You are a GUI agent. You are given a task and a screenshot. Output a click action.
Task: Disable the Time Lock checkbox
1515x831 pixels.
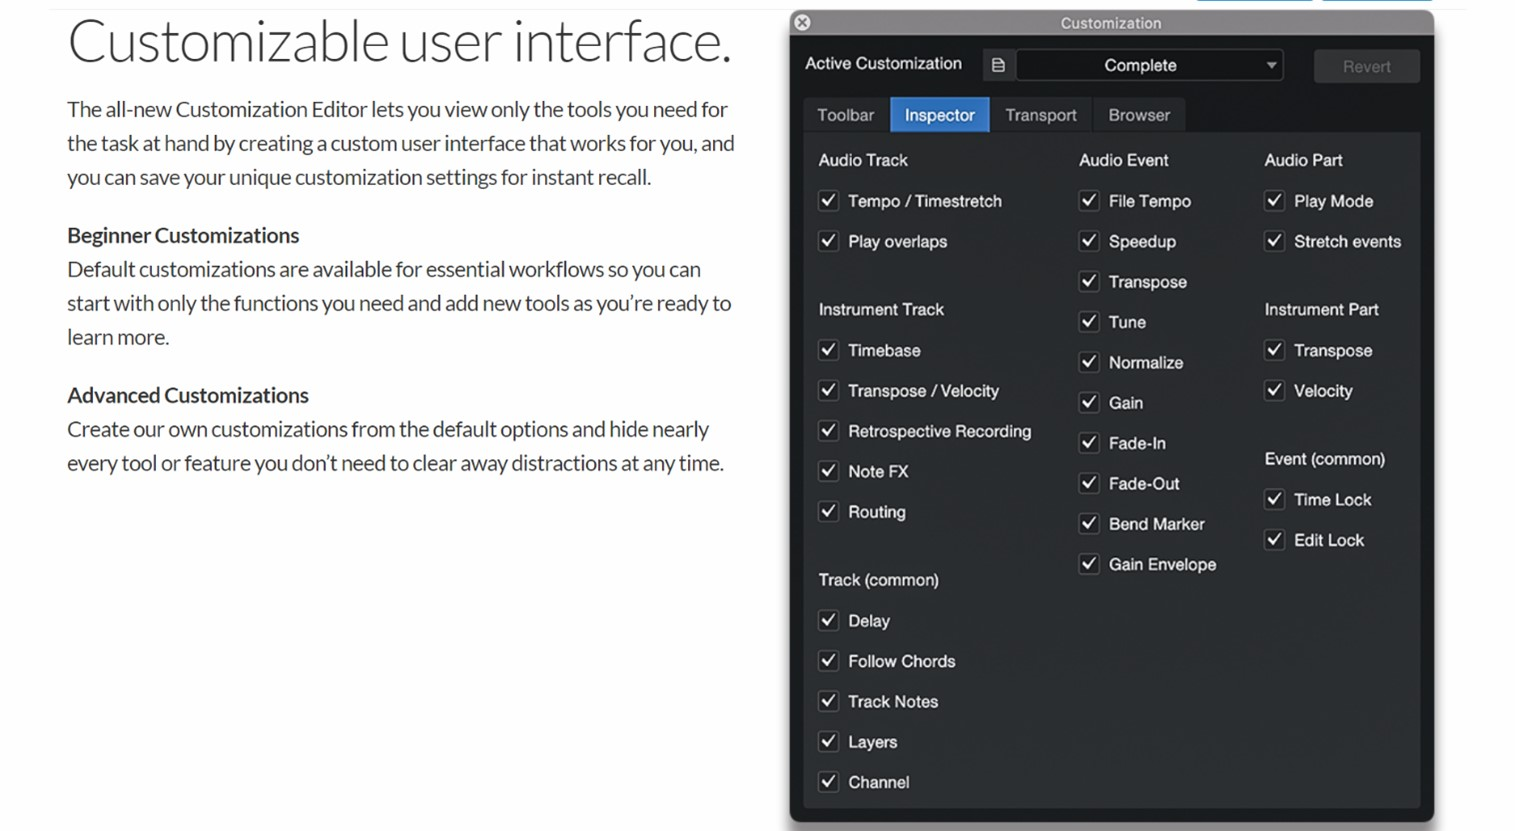(1274, 498)
